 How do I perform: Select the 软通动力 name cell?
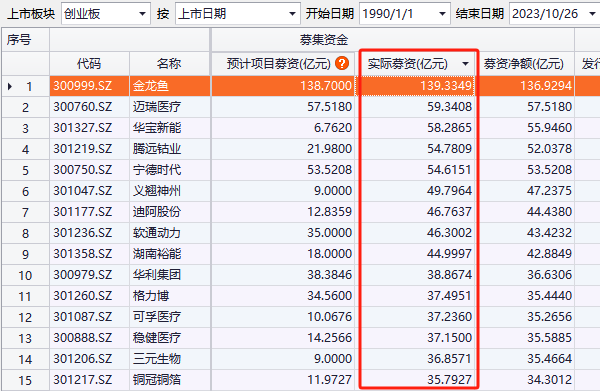170,233
